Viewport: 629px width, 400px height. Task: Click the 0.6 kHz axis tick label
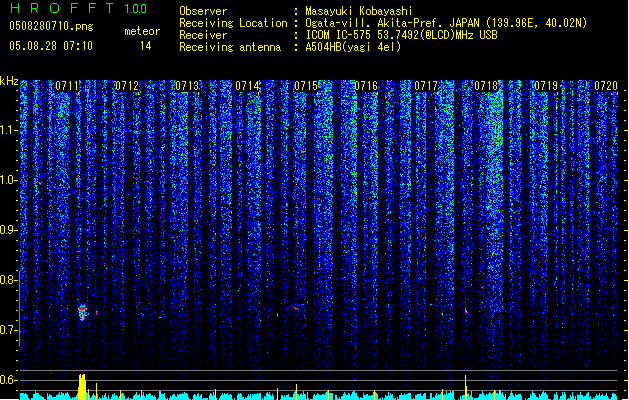pyautogui.click(x=9, y=380)
